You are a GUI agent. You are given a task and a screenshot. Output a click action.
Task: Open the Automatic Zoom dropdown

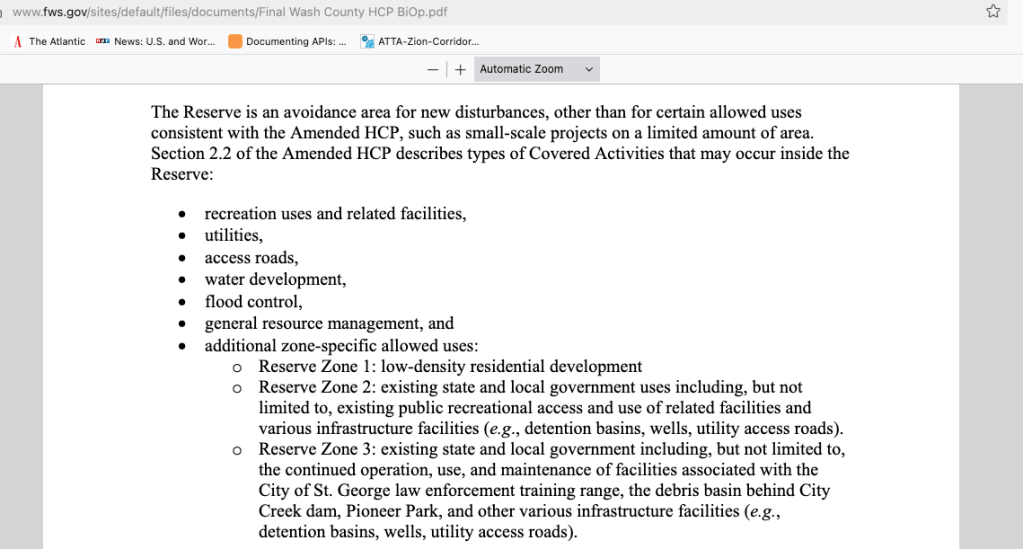(x=535, y=69)
